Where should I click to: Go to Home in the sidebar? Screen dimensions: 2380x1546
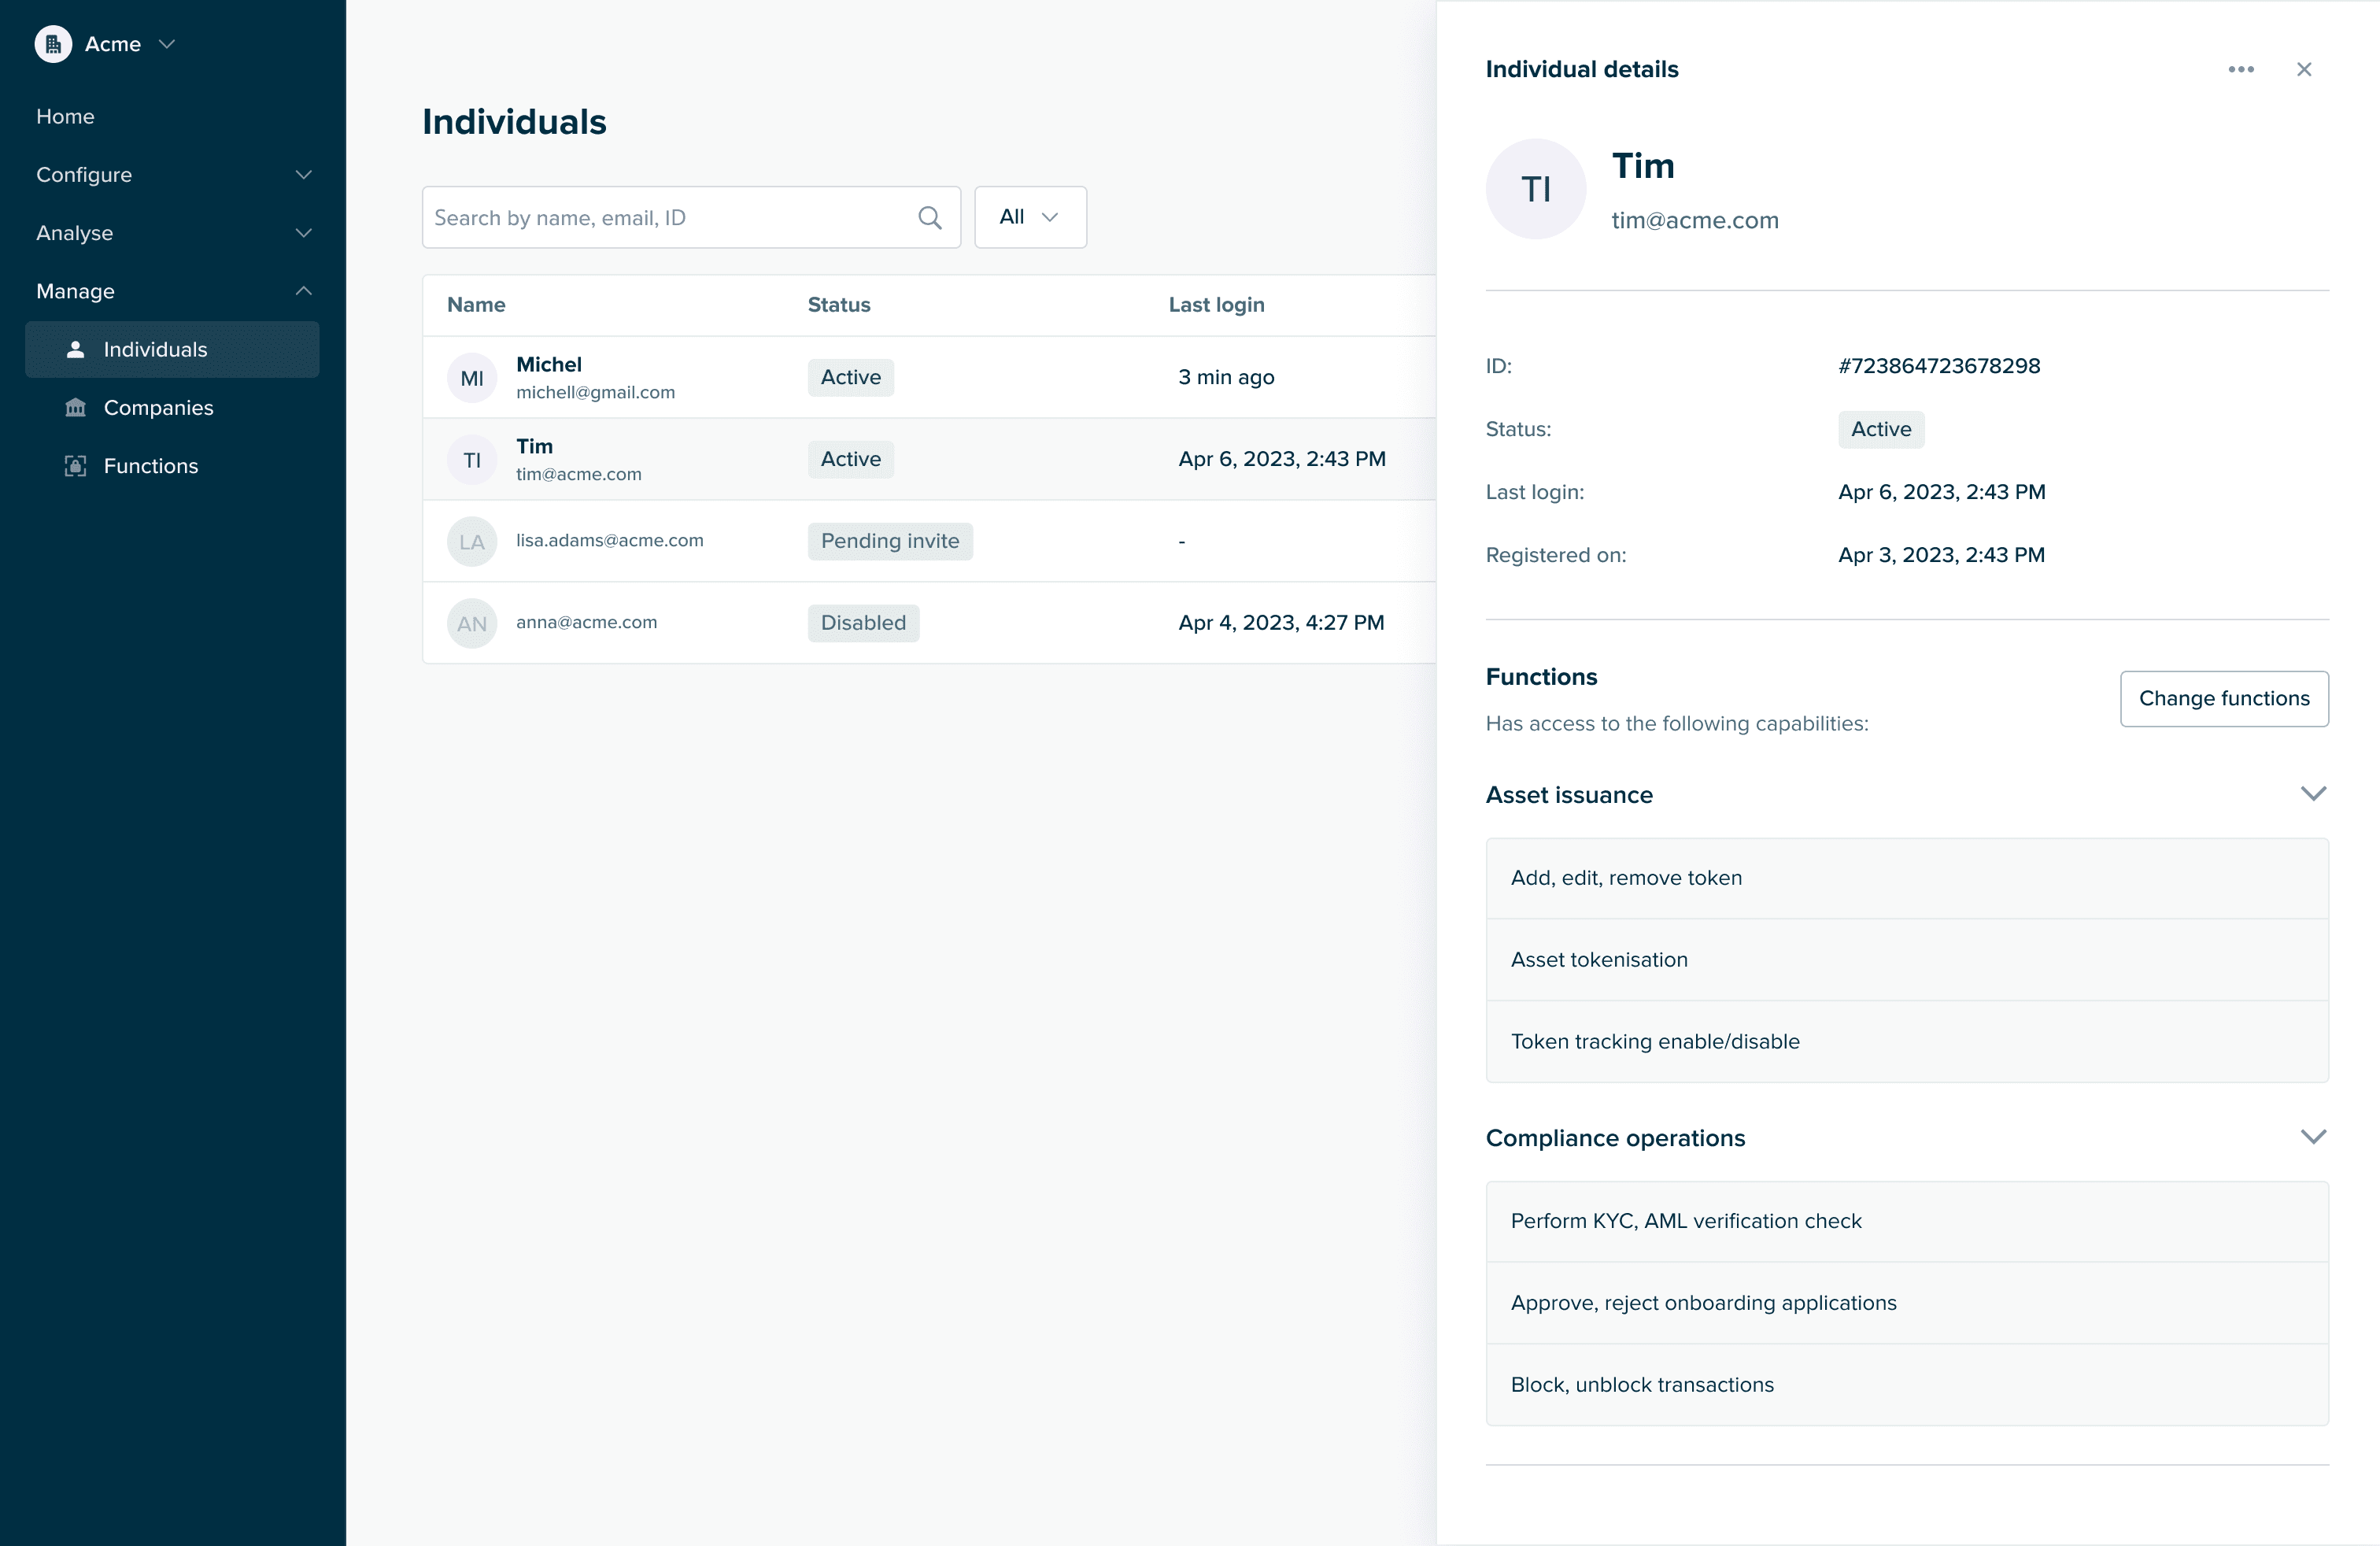[65, 116]
